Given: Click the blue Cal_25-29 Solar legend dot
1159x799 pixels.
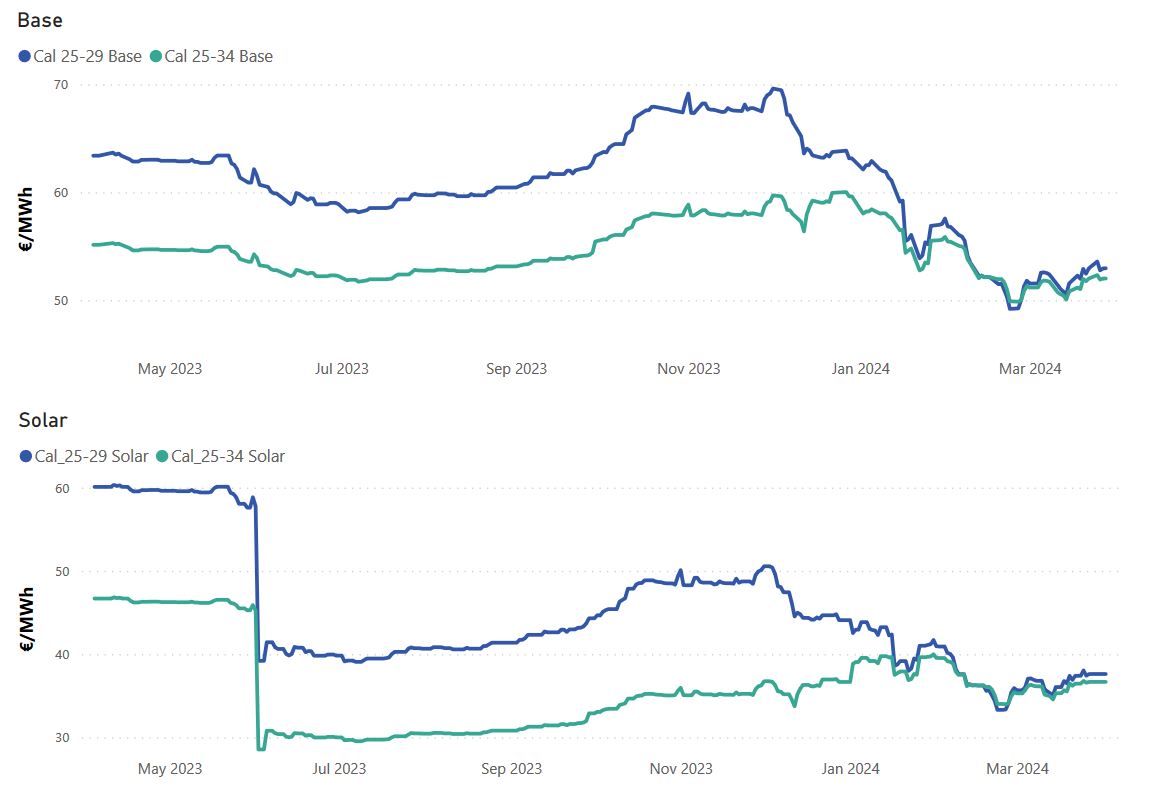Looking at the screenshot, I should pos(25,457).
